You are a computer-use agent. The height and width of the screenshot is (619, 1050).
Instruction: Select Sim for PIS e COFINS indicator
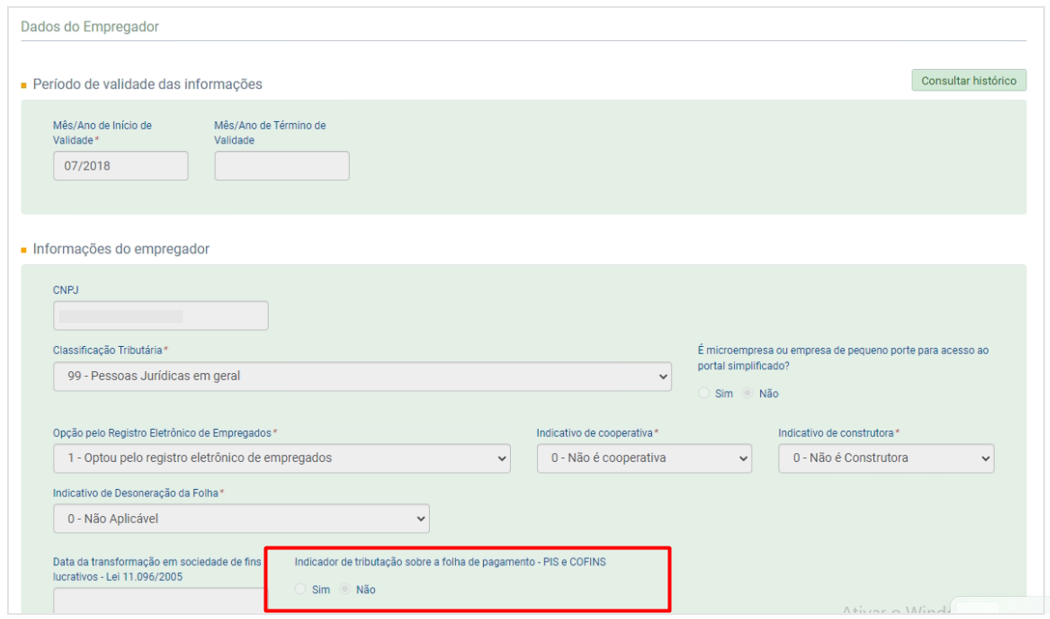point(300,589)
